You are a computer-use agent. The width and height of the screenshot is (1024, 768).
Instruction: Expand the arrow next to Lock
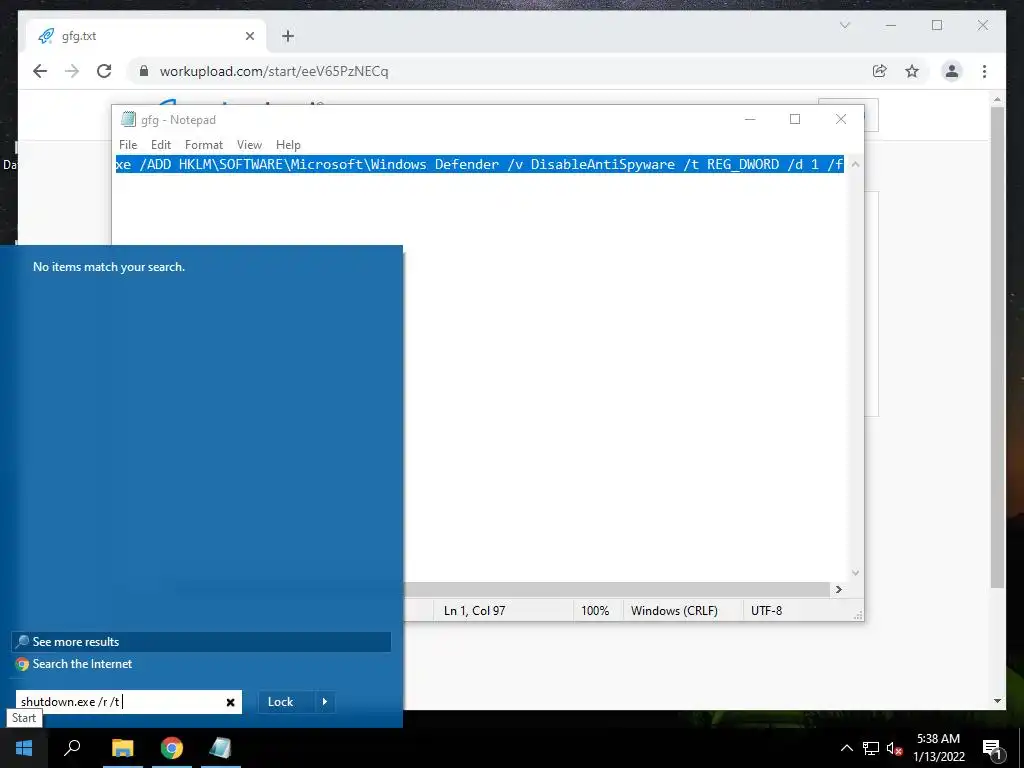point(325,701)
